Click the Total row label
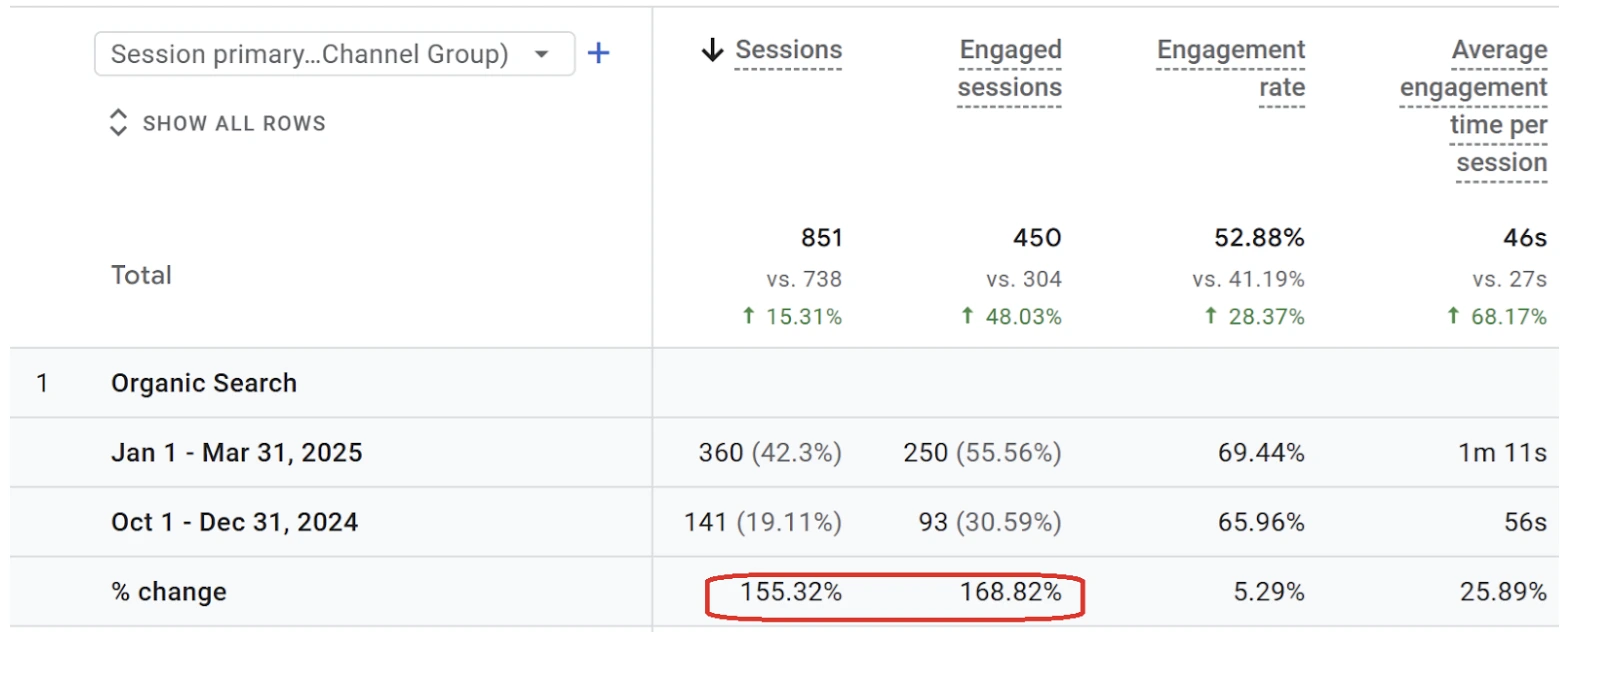The image size is (1597, 693). pos(141,275)
